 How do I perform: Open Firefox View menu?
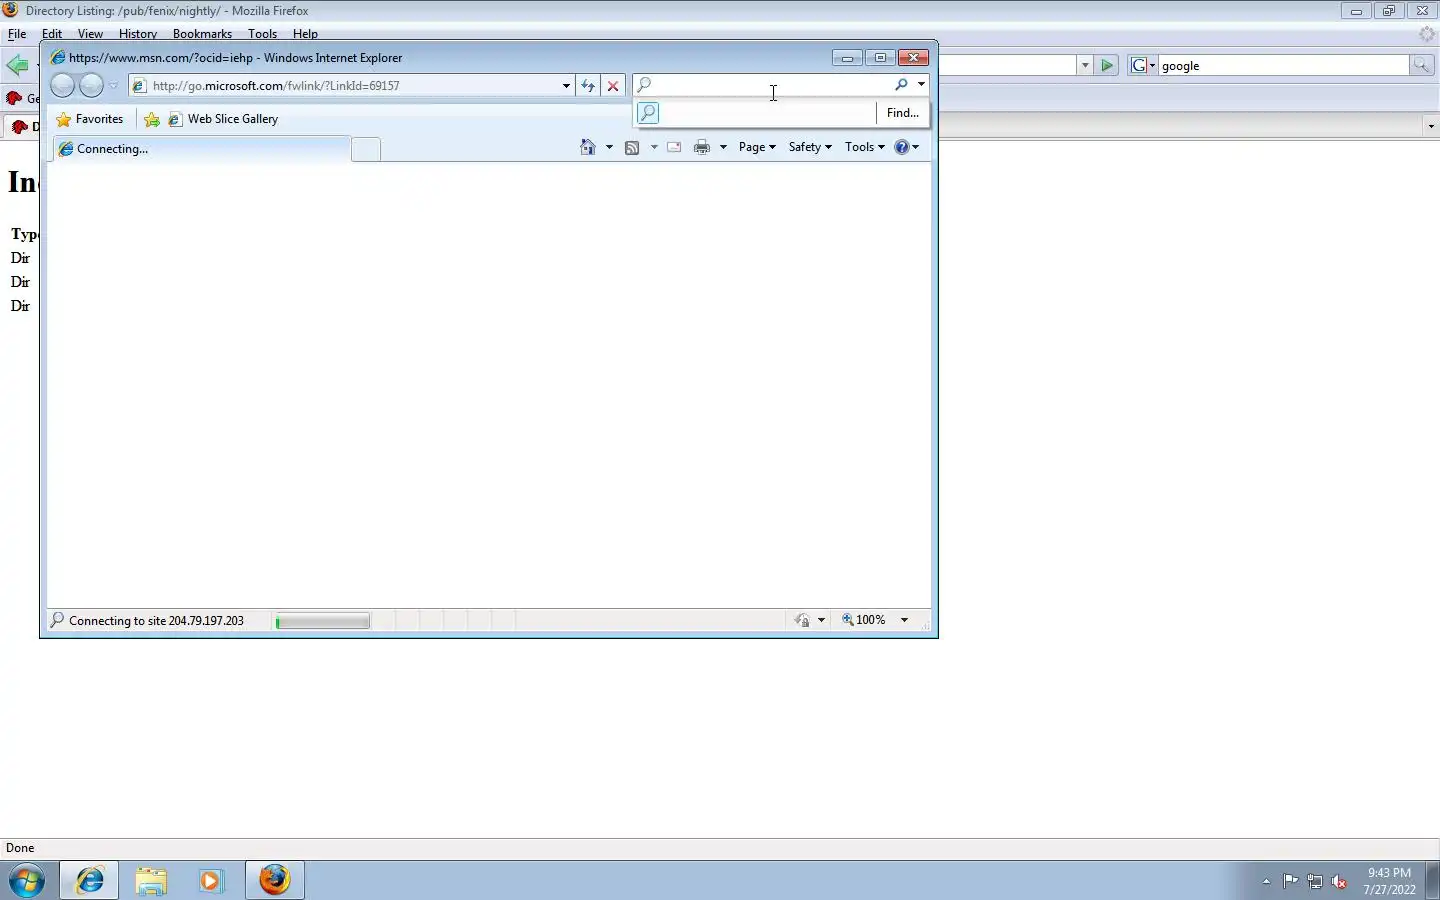point(90,33)
